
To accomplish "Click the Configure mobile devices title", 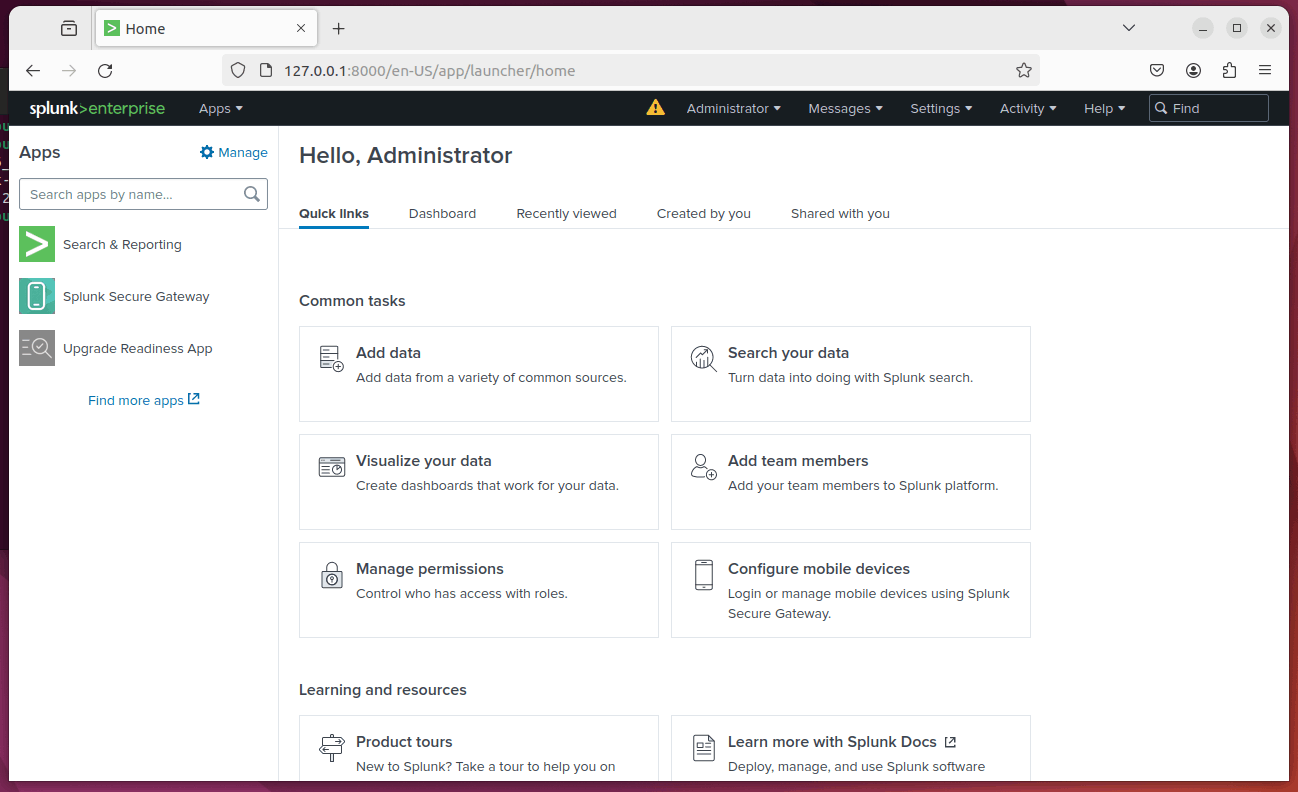I will [x=819, y=569].
